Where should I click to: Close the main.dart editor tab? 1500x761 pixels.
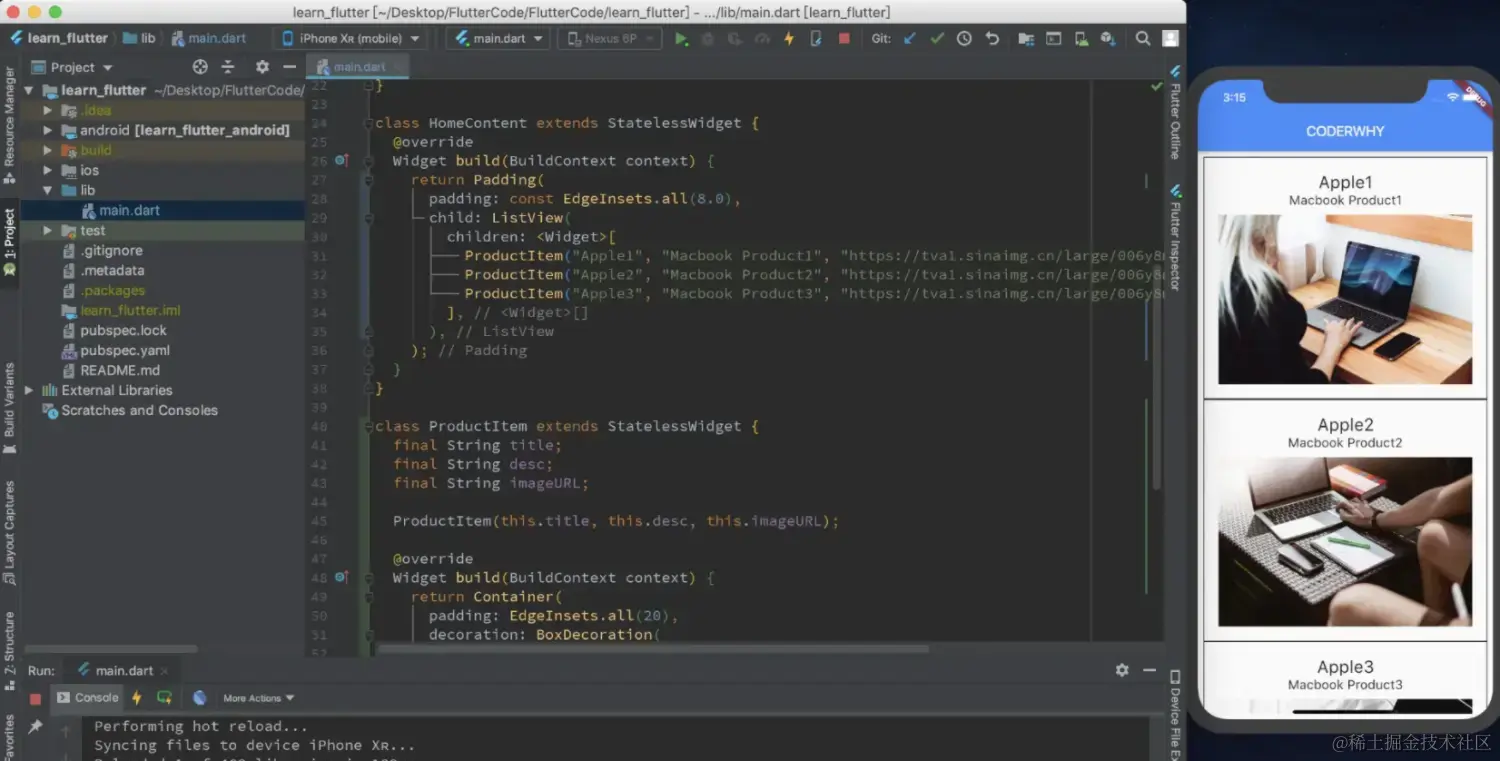point(398,67)
